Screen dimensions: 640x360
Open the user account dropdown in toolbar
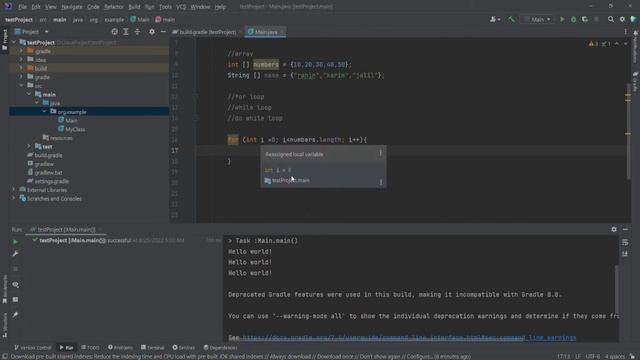(x=495, y=19)
